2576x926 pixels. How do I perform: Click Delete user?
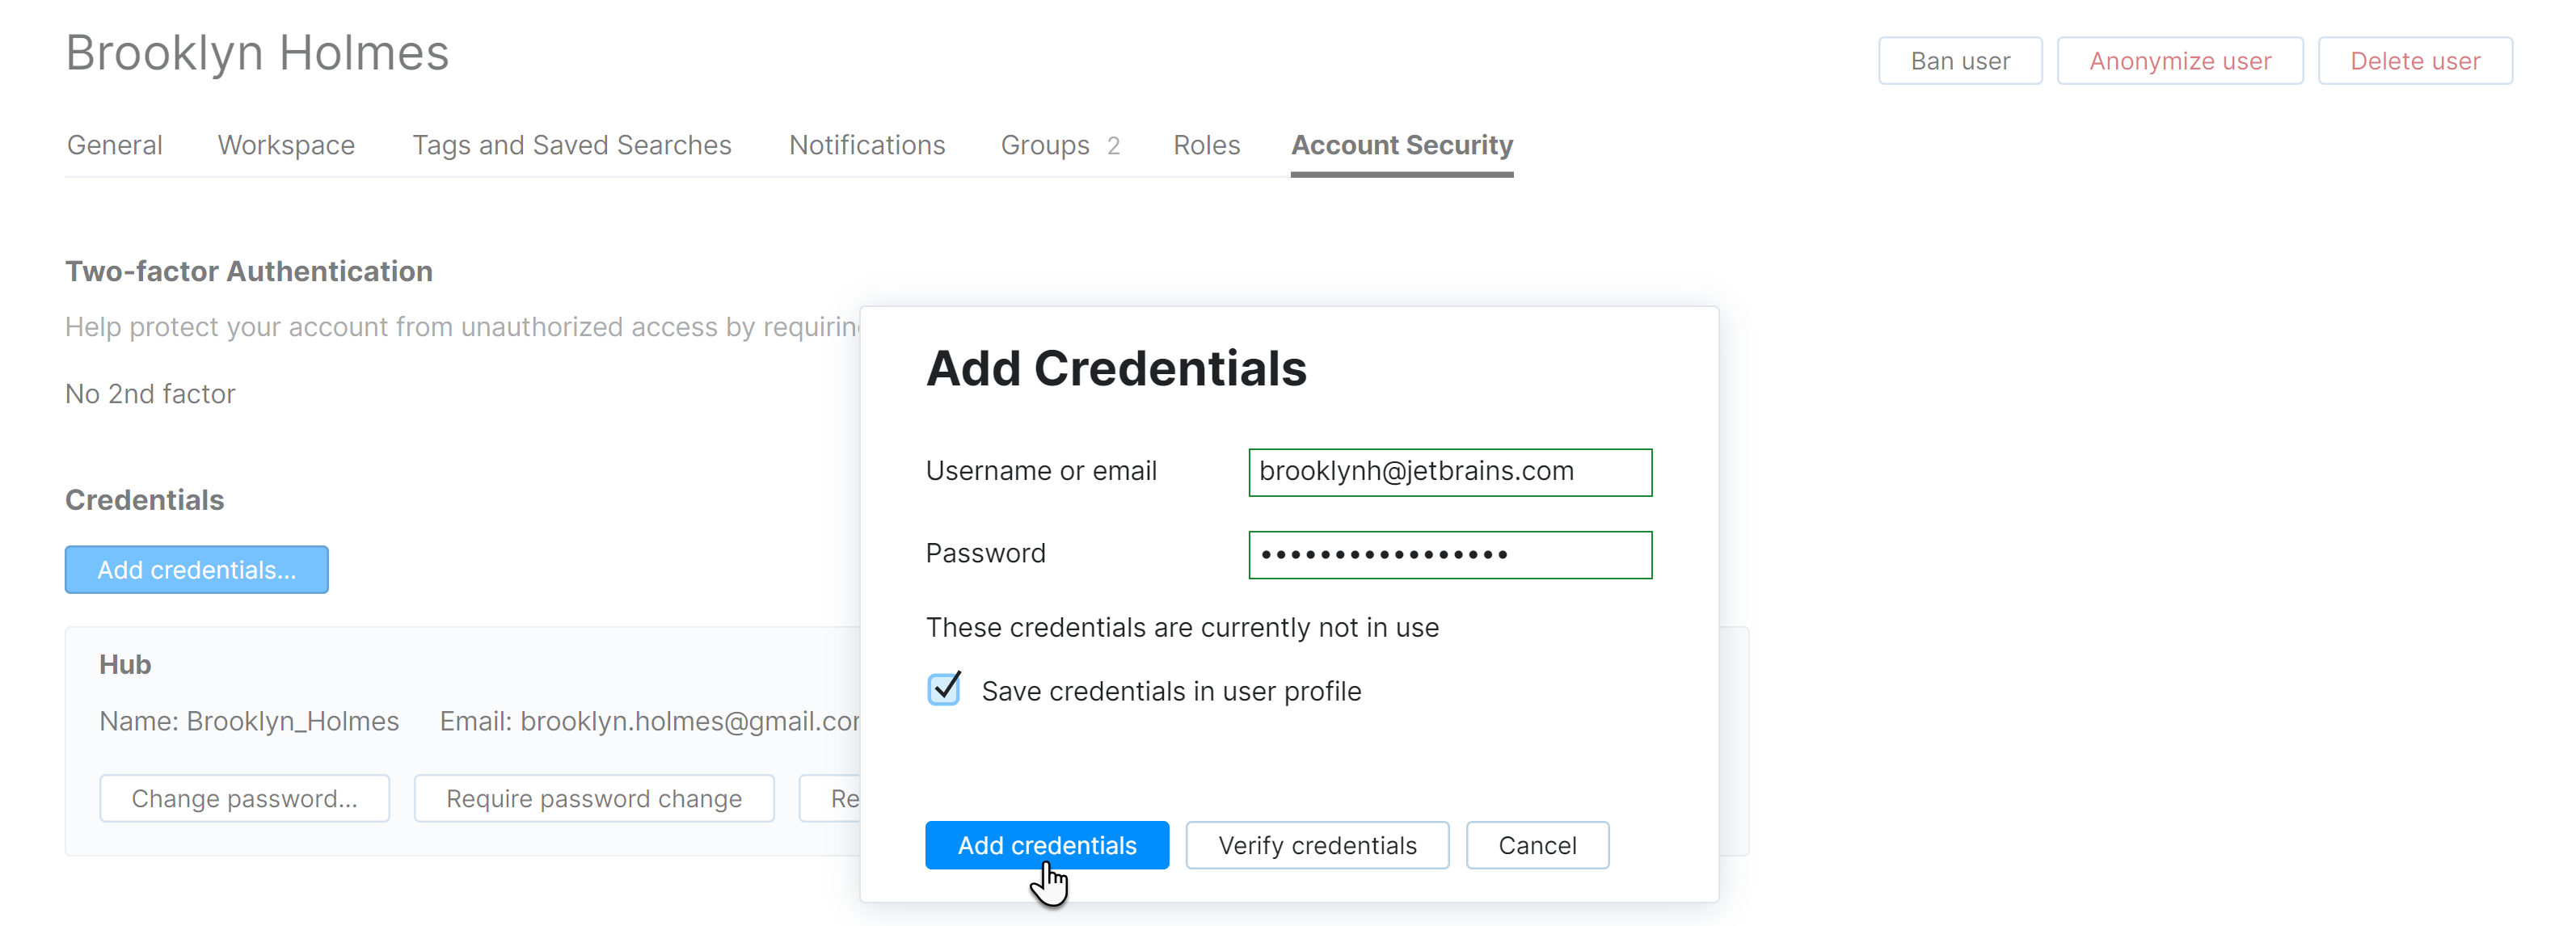click(2415, 60)
